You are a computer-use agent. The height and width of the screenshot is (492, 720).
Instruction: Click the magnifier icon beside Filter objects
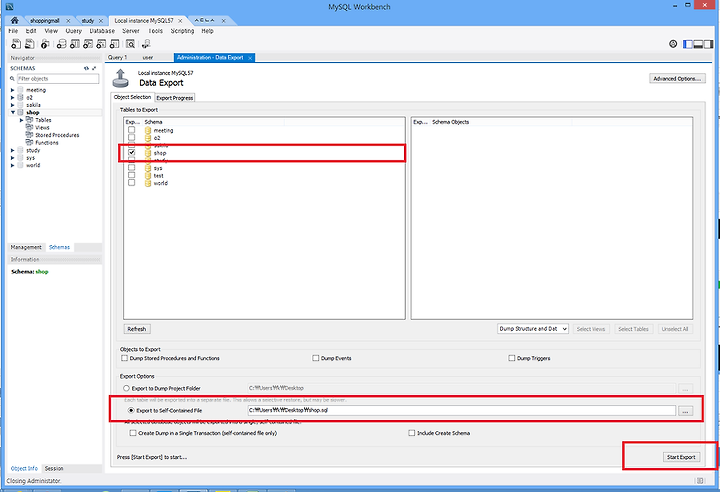12,79
